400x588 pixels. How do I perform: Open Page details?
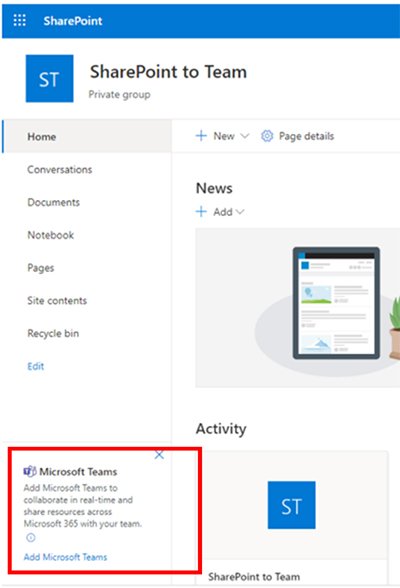tap(306, 136)
